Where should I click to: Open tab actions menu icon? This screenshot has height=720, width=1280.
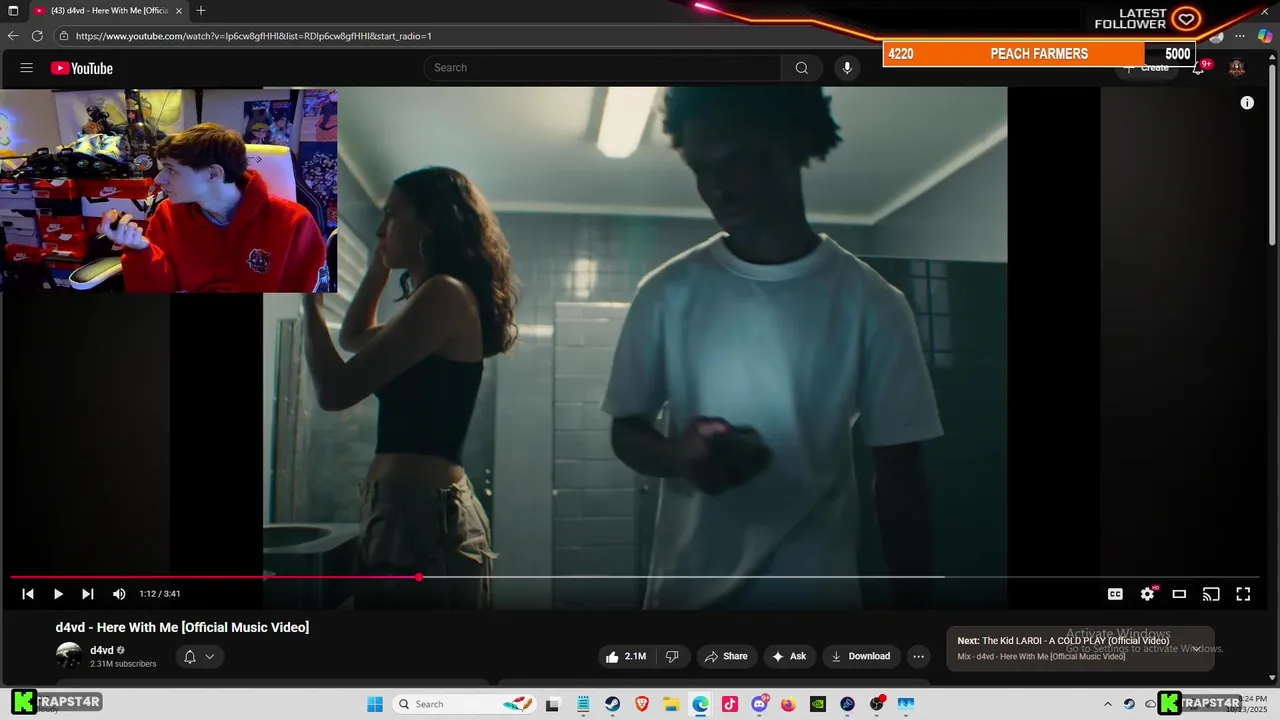[13, 11]
